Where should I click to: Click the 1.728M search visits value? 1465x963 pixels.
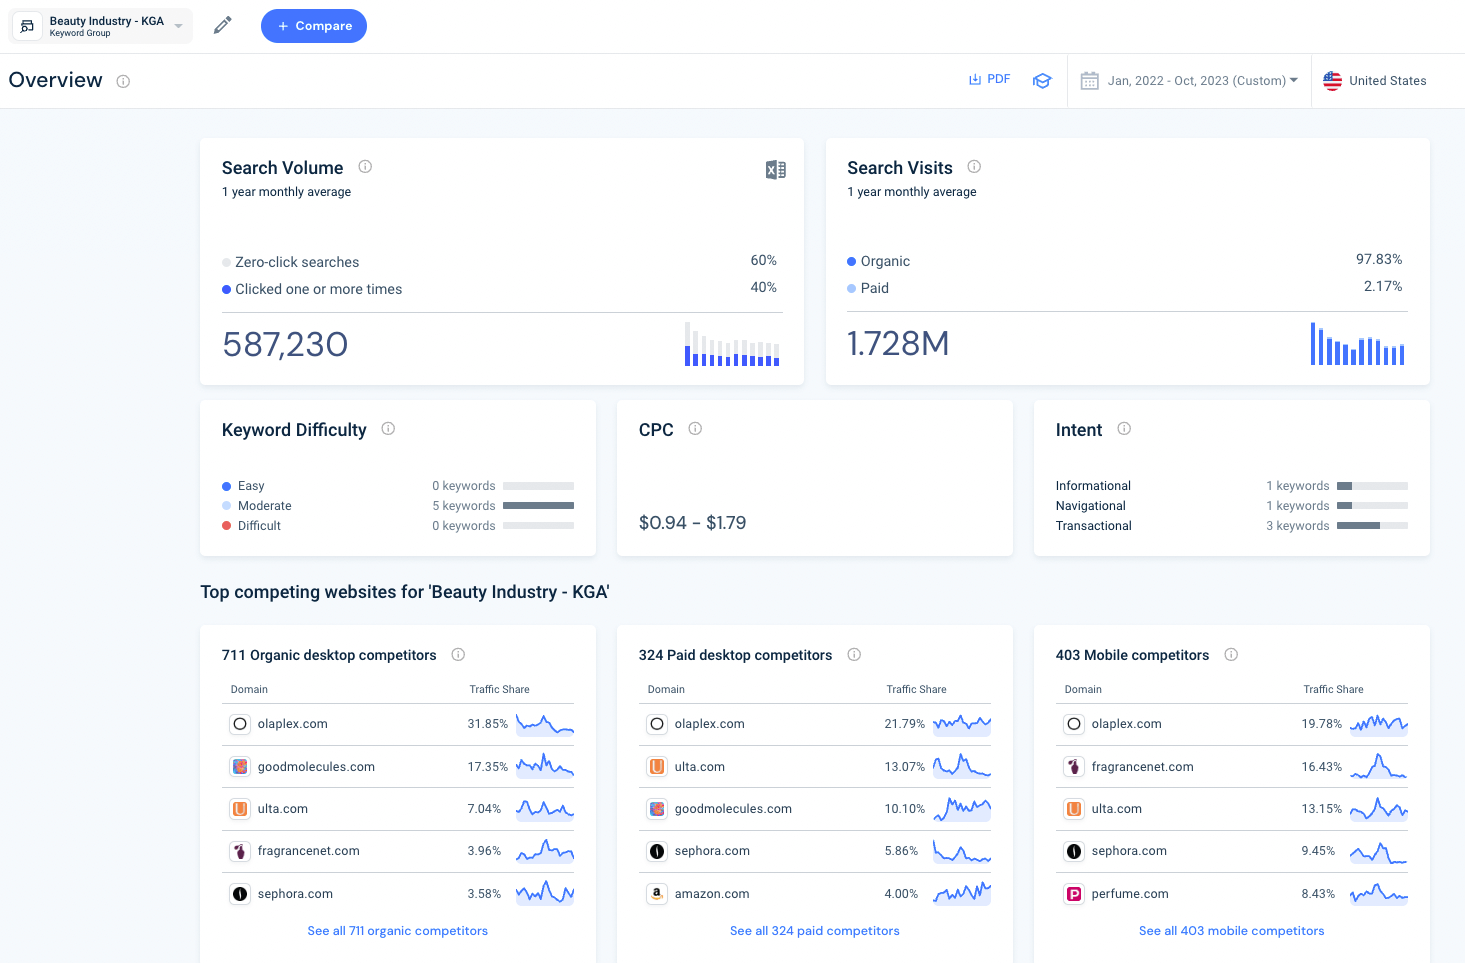pos(898,344)
